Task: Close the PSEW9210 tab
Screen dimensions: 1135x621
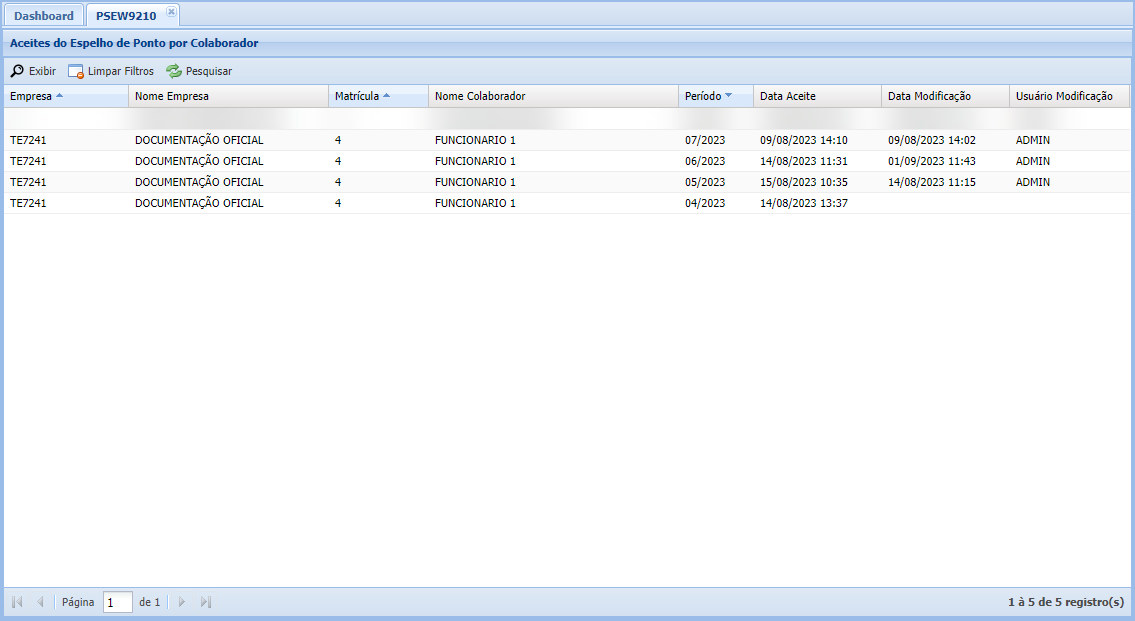Action: [x=171, y=11]
